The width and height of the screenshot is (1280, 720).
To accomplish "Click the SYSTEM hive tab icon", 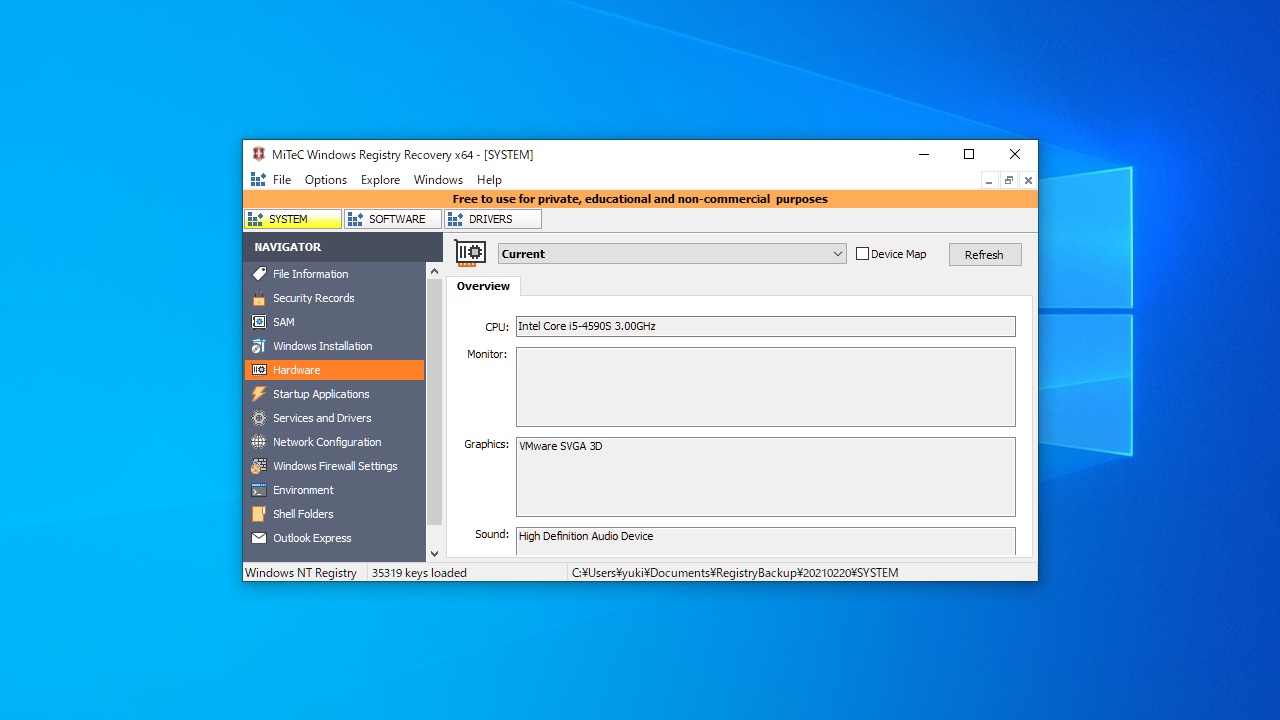I will [x=256, y=219].
